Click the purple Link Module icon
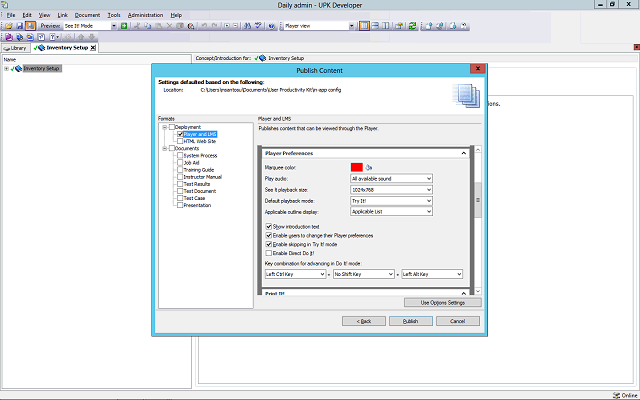The width and height of the screenshot is (640, 400). [x=9, y=37]
